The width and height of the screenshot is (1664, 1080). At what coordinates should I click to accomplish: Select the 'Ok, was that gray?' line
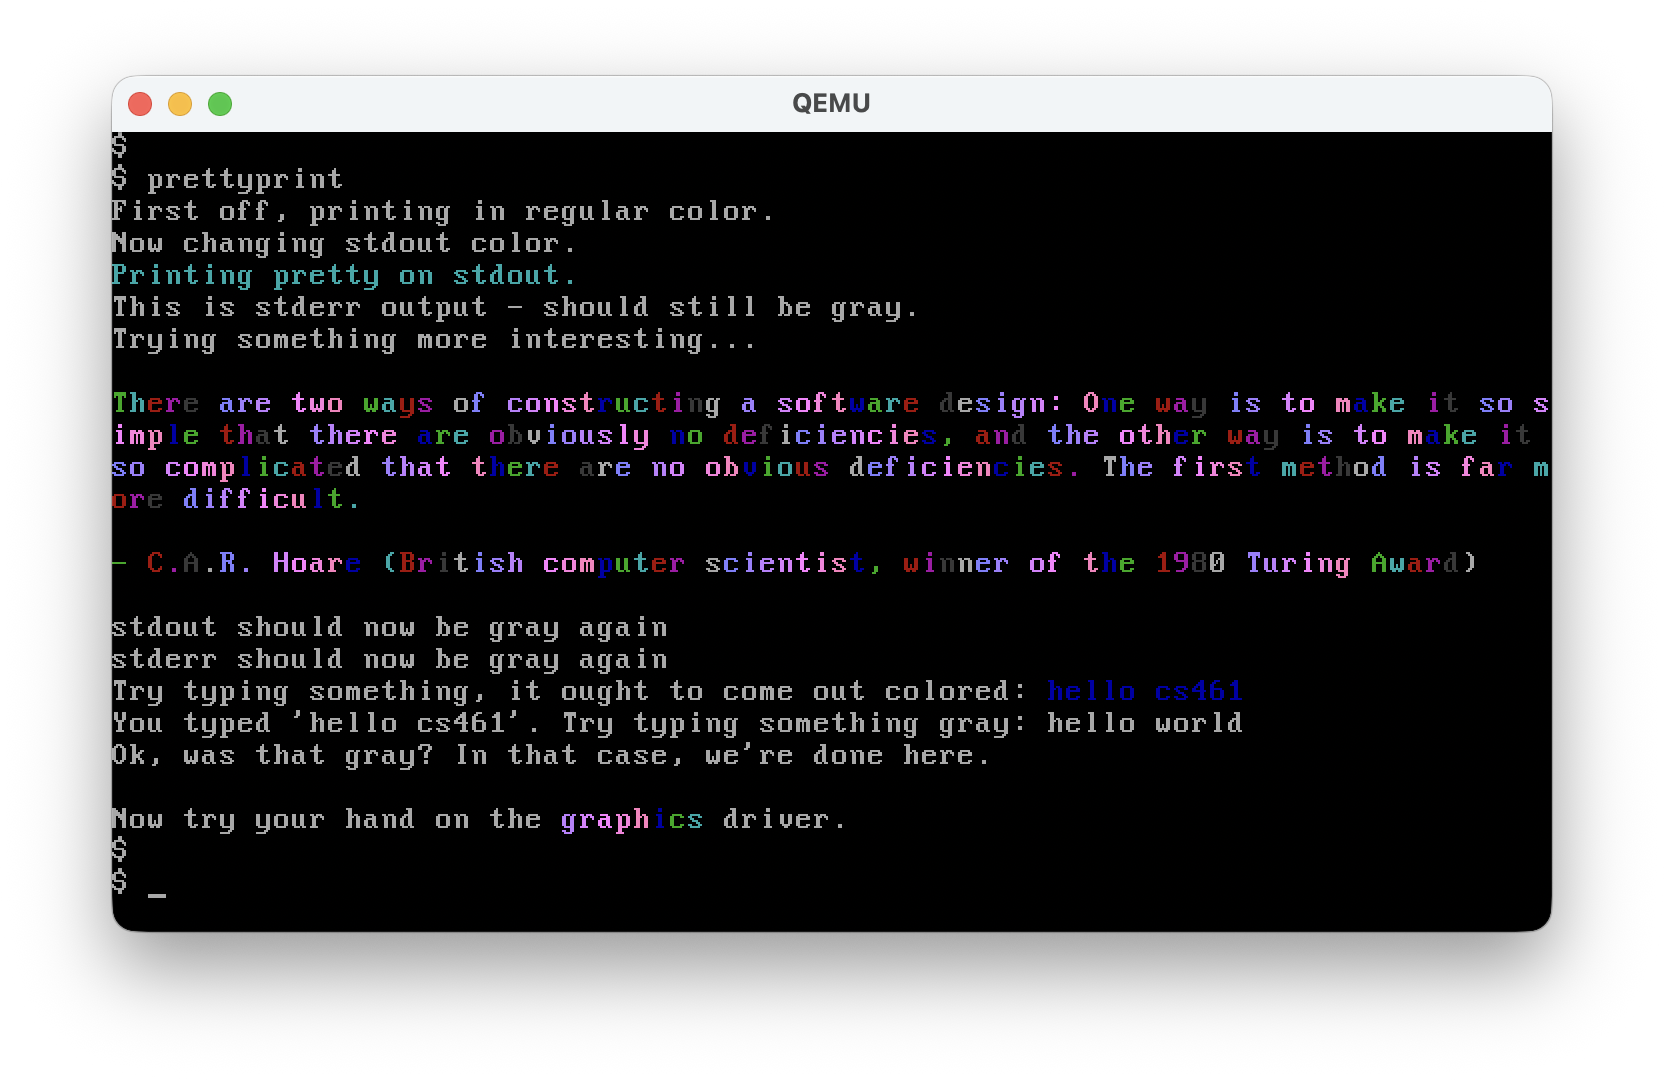(550, 755)
